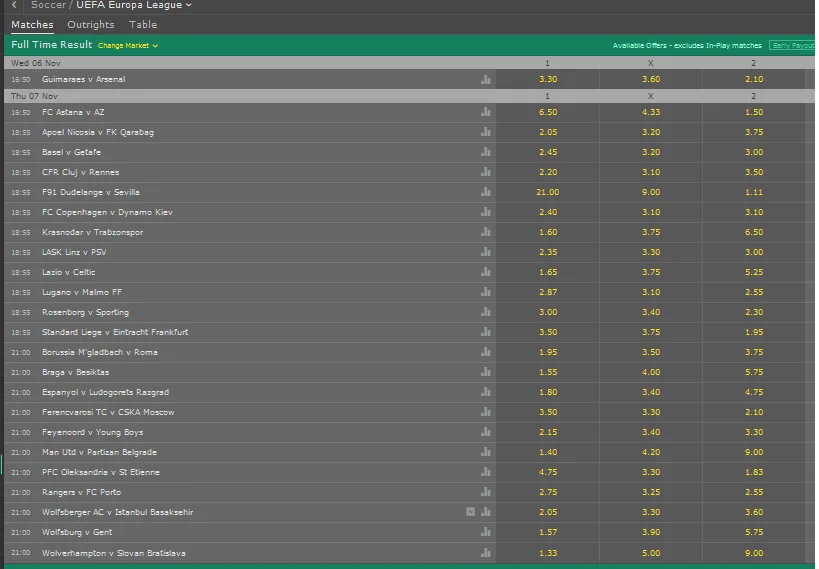819x569 pixels.
Task: Open stats icon for F91 Dudelange v Sevilla
Action: point(486,192)
